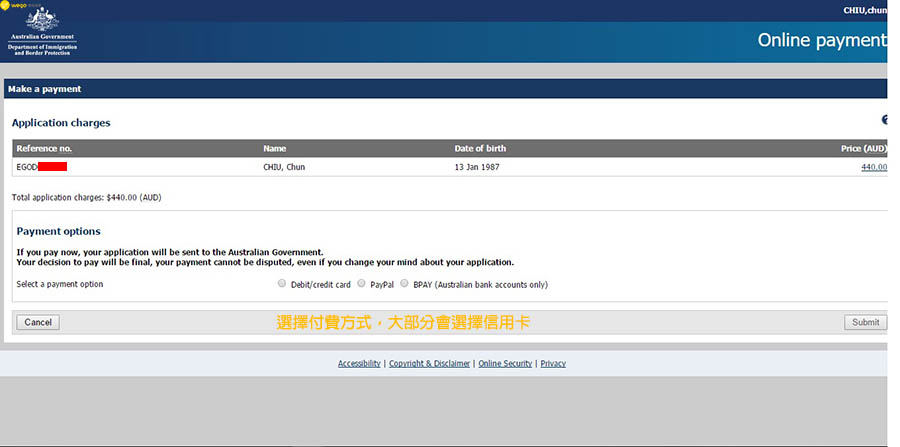Click the wego logo in top corner
900x447 pixels.
(x=18, y=5)
